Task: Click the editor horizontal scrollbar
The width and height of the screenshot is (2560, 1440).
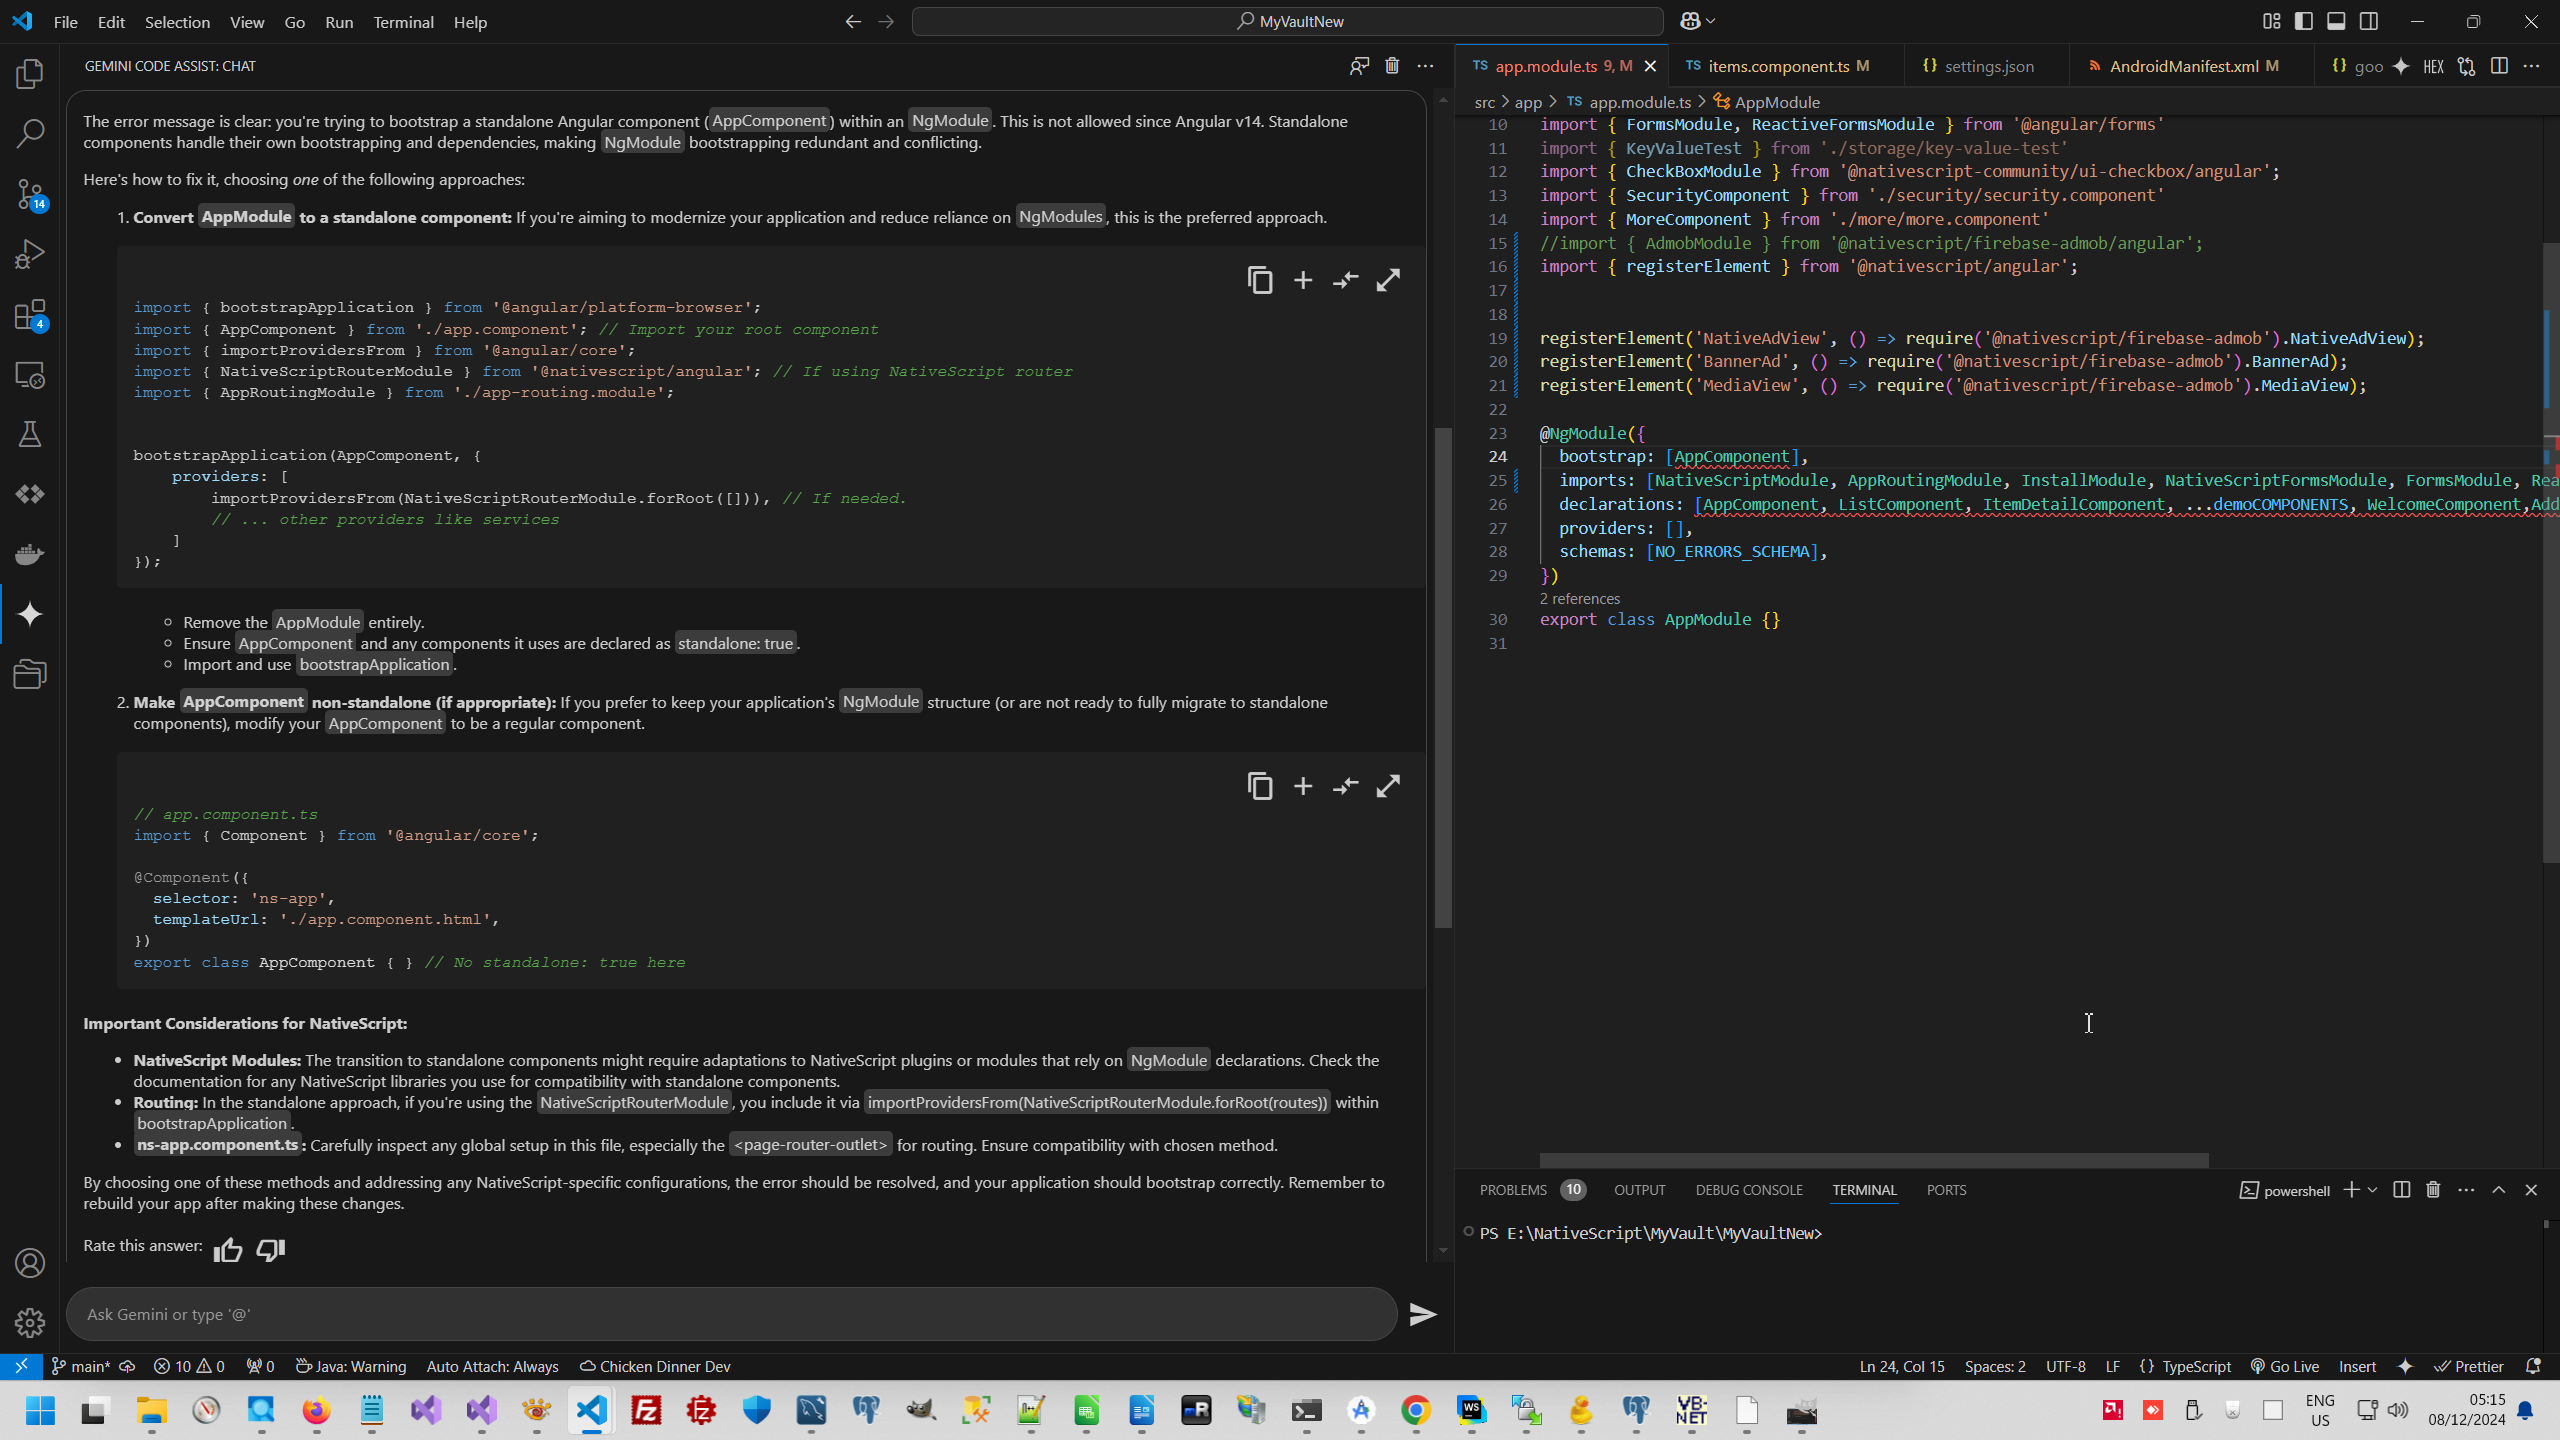Action: click(x=1873, y=1161)
